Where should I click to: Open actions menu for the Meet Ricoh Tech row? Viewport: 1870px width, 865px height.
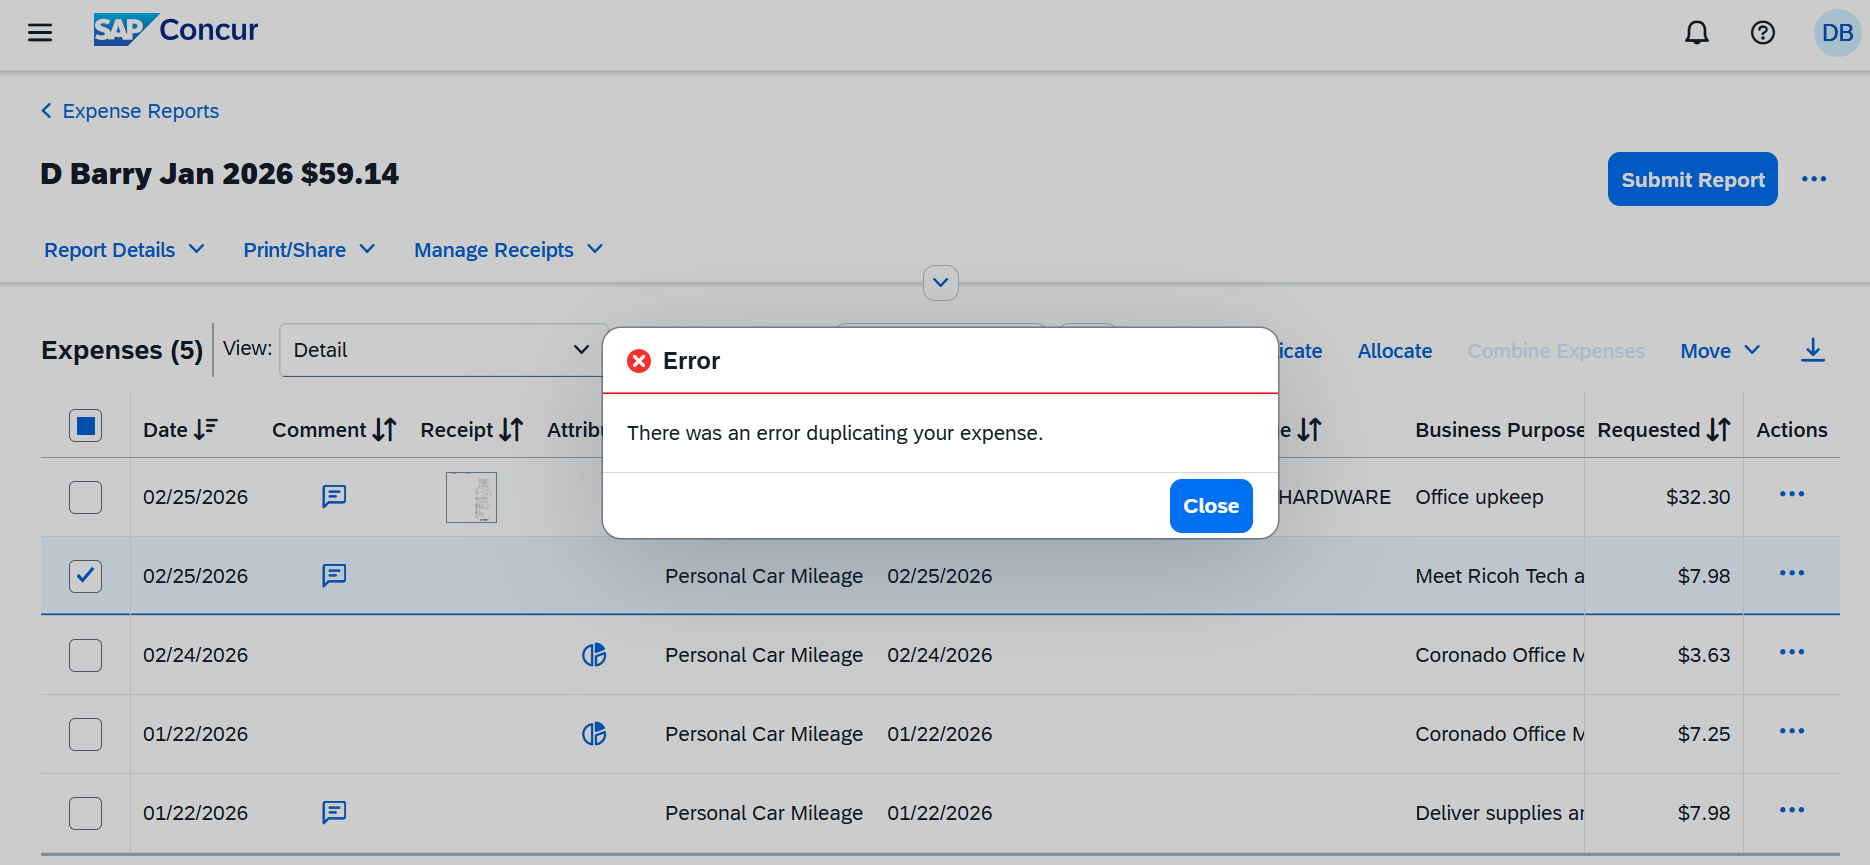pos(1792,573)
